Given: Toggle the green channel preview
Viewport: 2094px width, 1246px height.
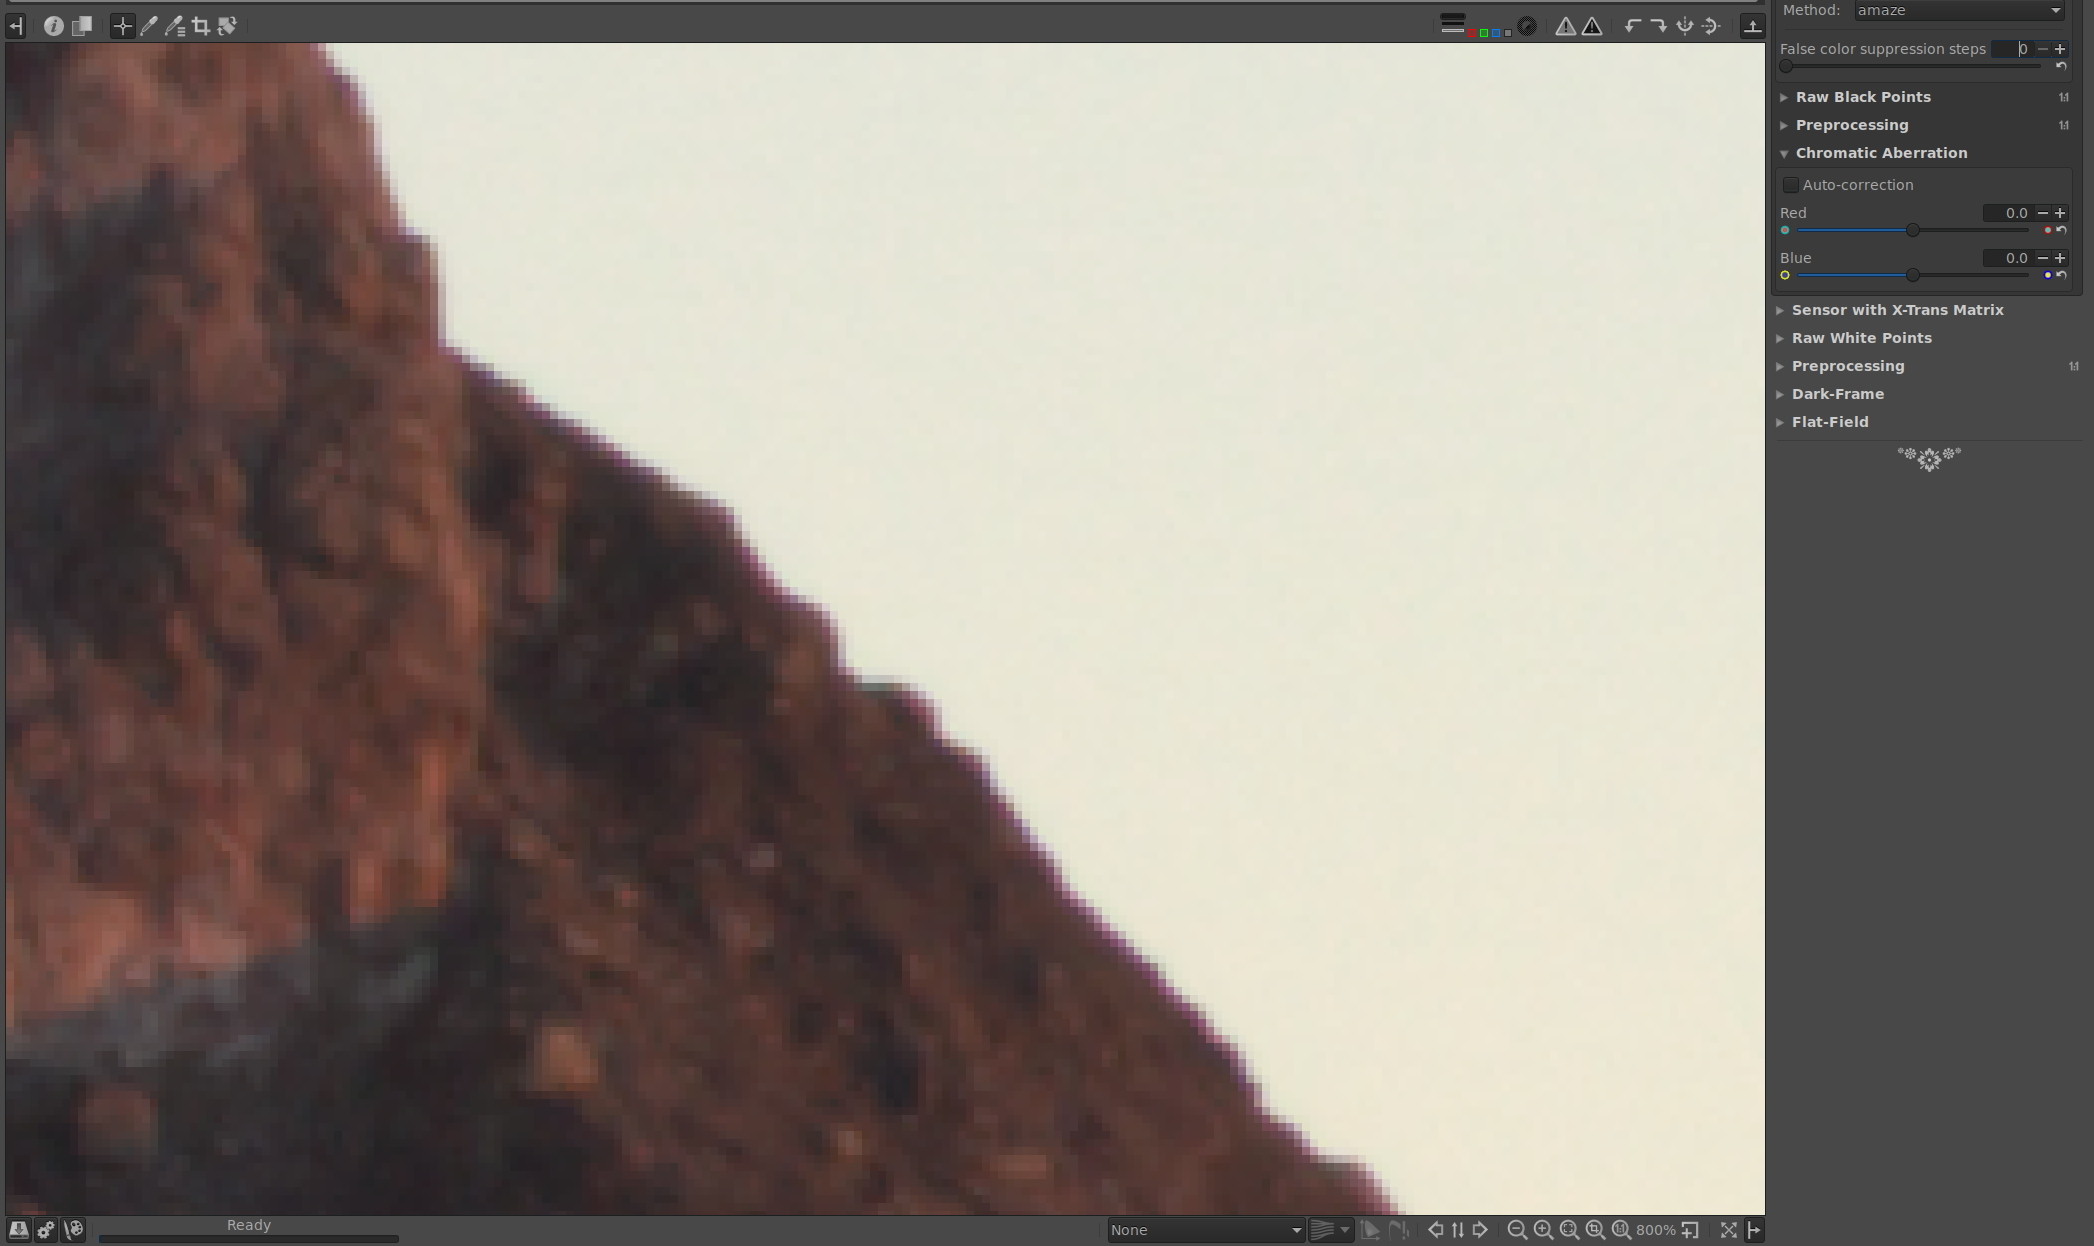Looking at the screenshot, I should (x=1484, y=34).
